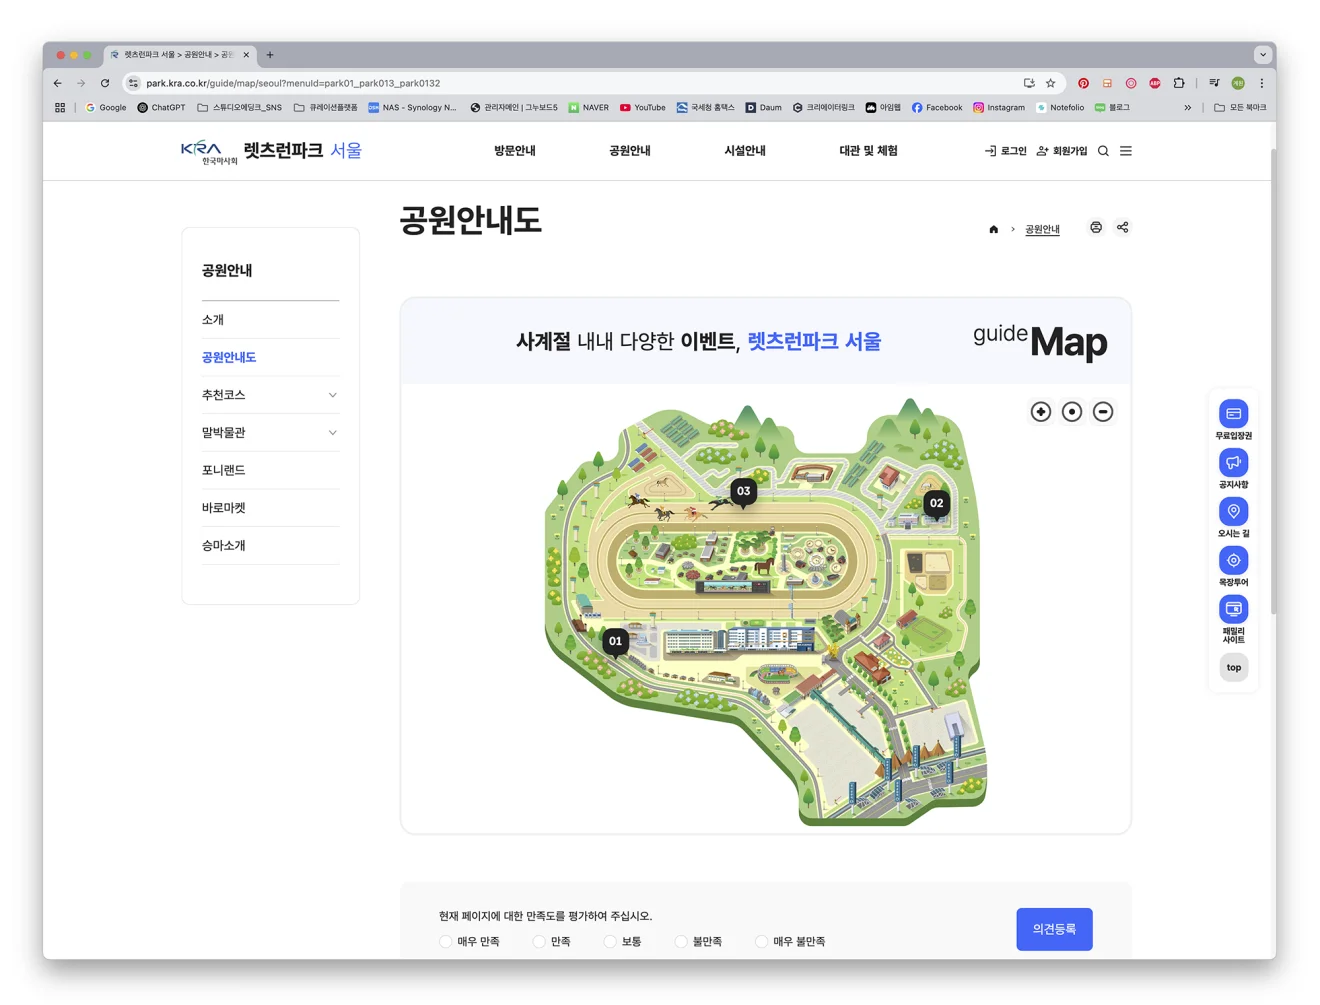The image size is (1320, 1005).
Task: Go home via breadcrumb house icon
Action: pyautogui.click(x=993, y=229)
